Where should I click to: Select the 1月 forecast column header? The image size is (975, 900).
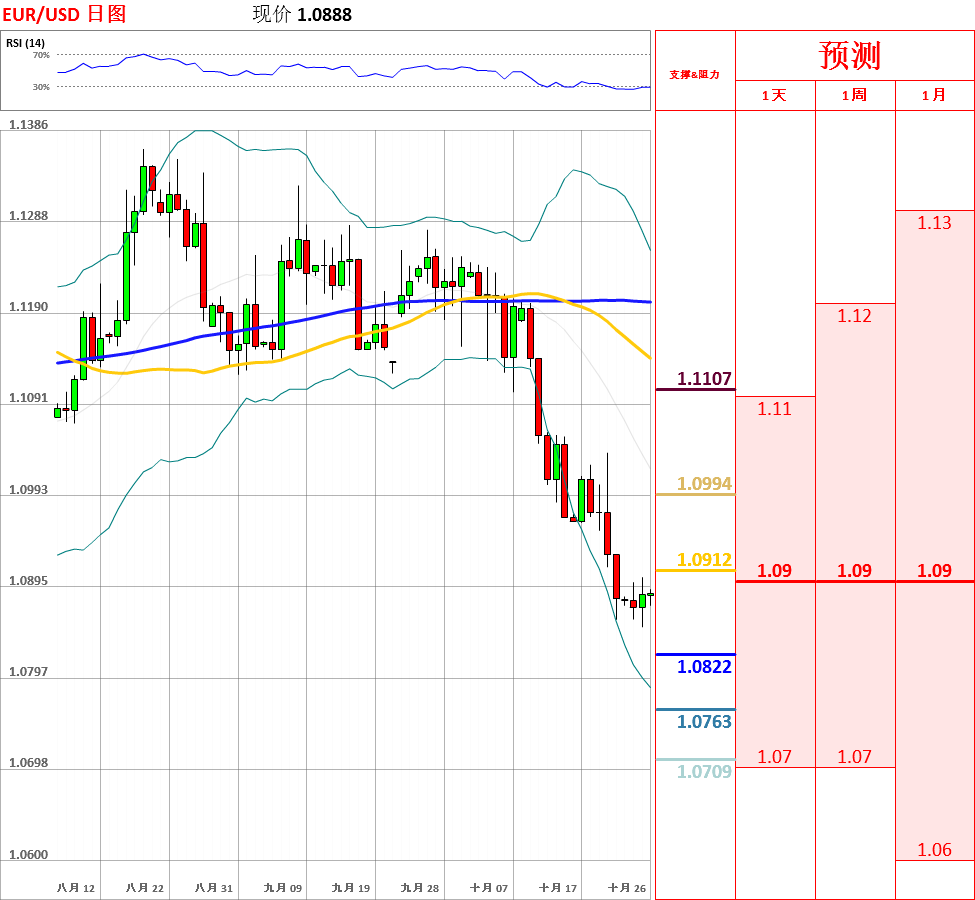[934, 95]
